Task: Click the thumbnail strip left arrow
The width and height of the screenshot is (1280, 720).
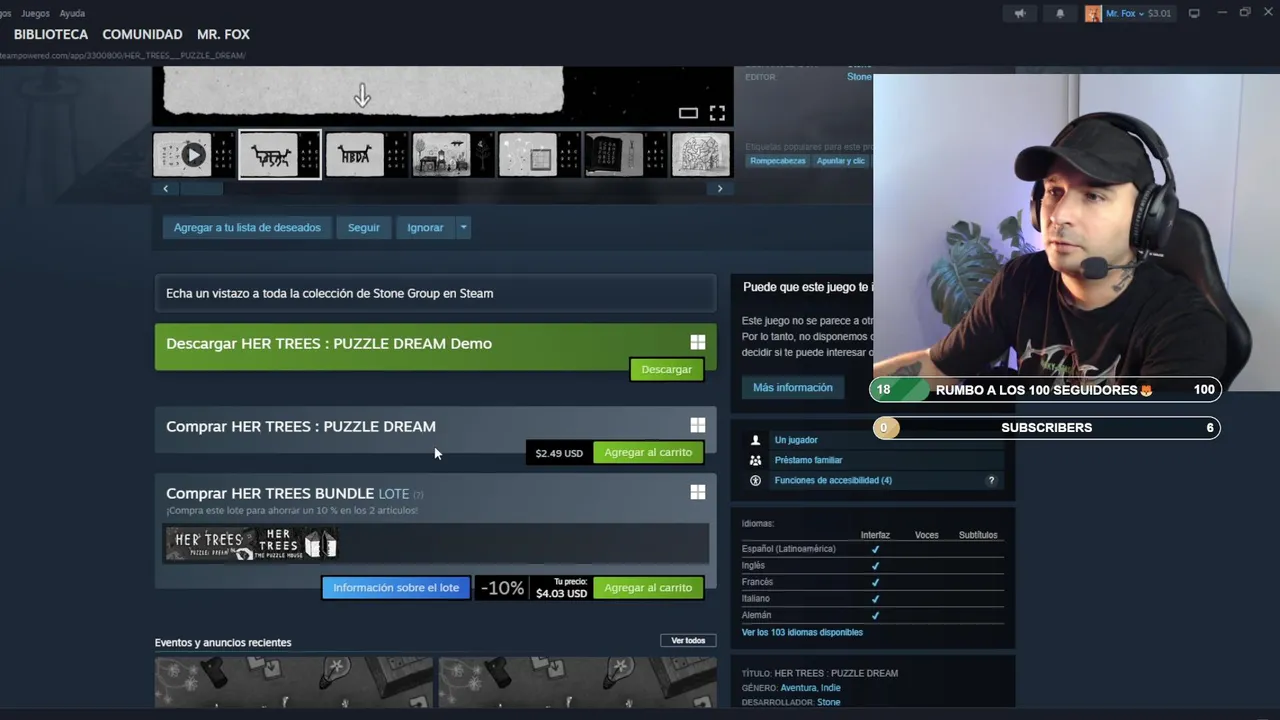Action: click(x=166, y=188)
